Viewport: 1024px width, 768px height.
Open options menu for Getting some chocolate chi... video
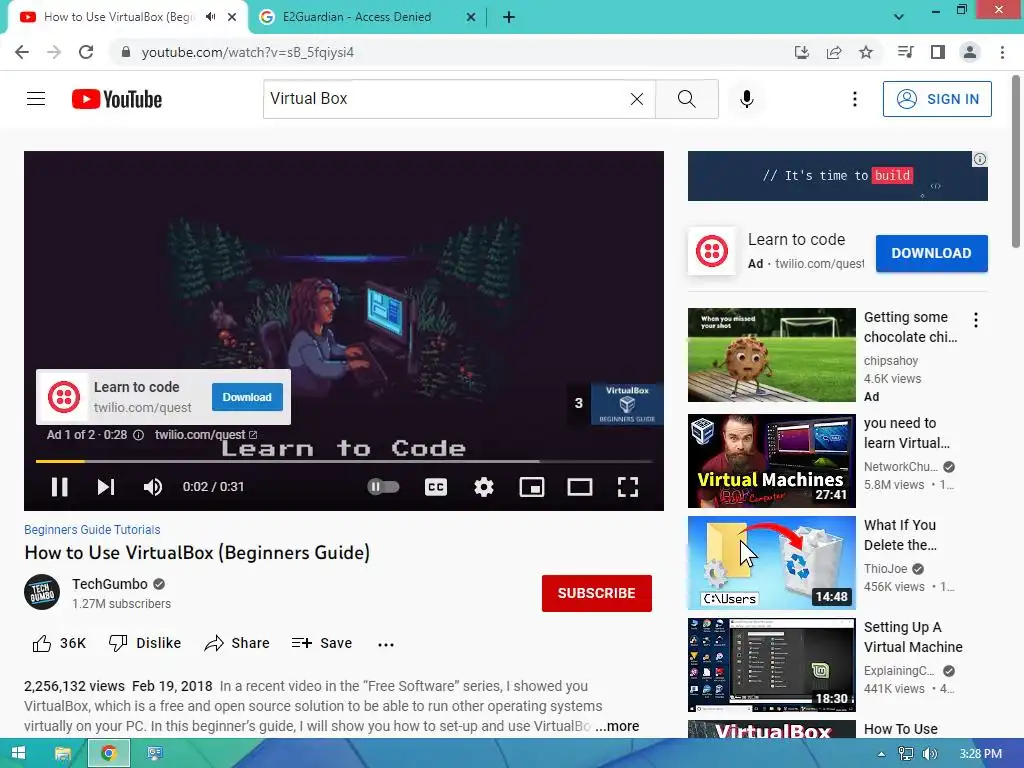click(976, 320)
